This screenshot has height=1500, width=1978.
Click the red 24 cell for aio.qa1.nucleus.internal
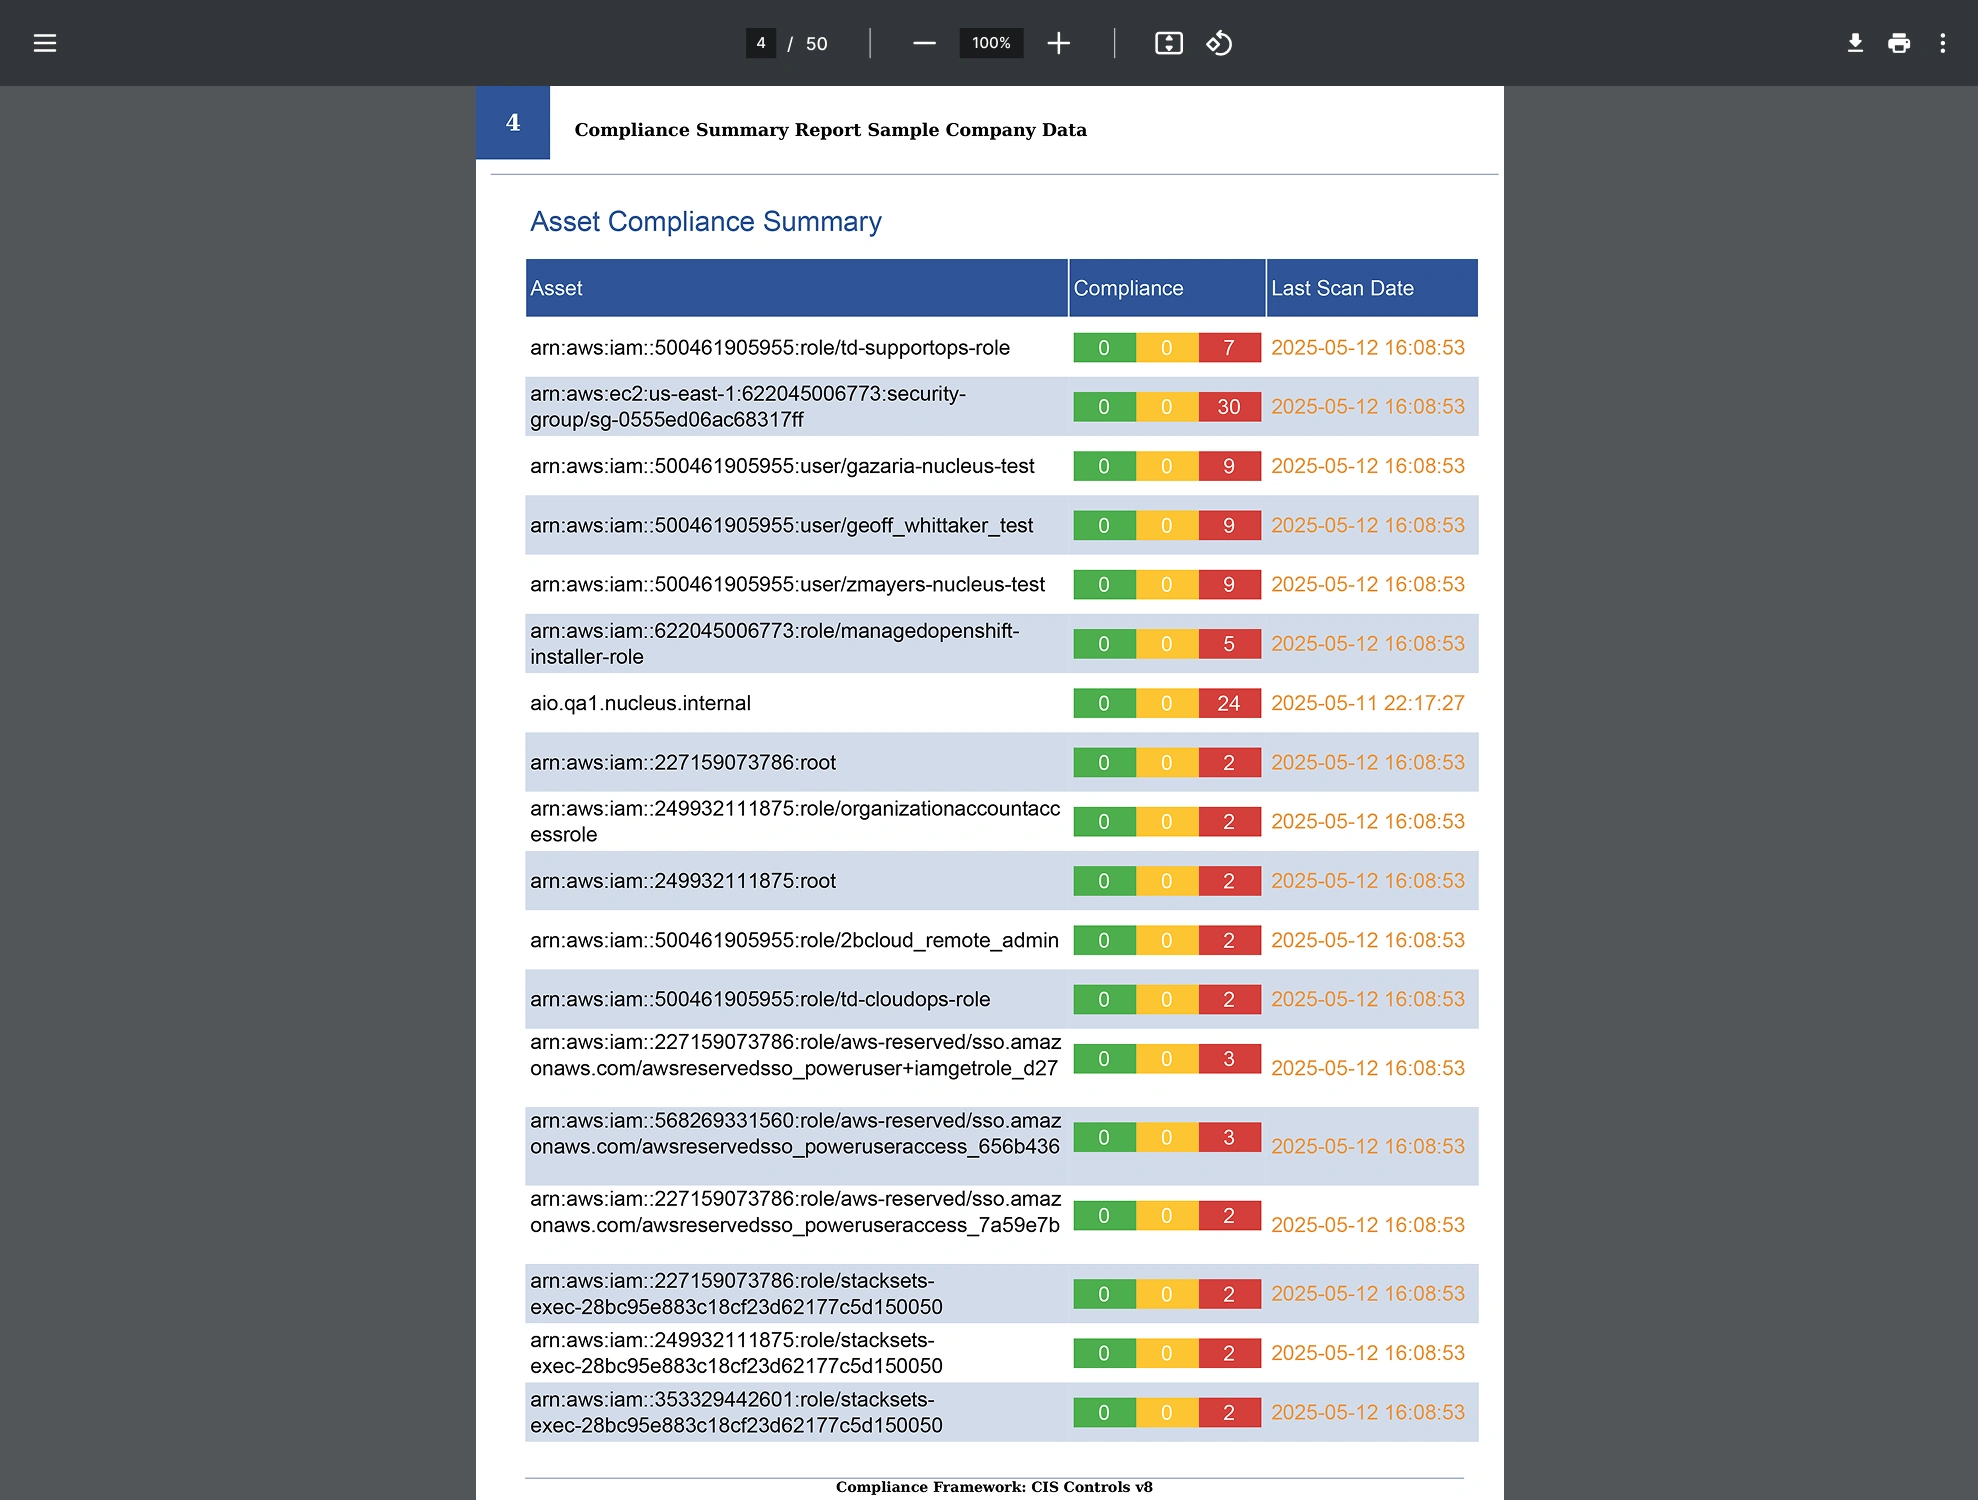point(1229,703)
